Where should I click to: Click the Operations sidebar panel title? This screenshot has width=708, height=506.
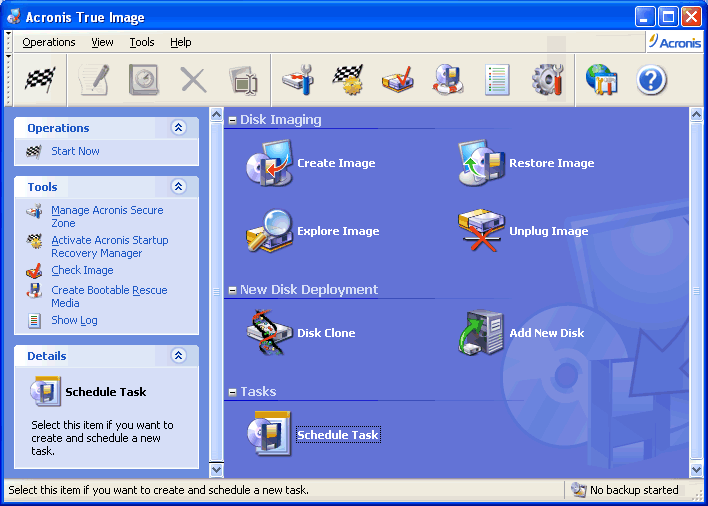58,128
